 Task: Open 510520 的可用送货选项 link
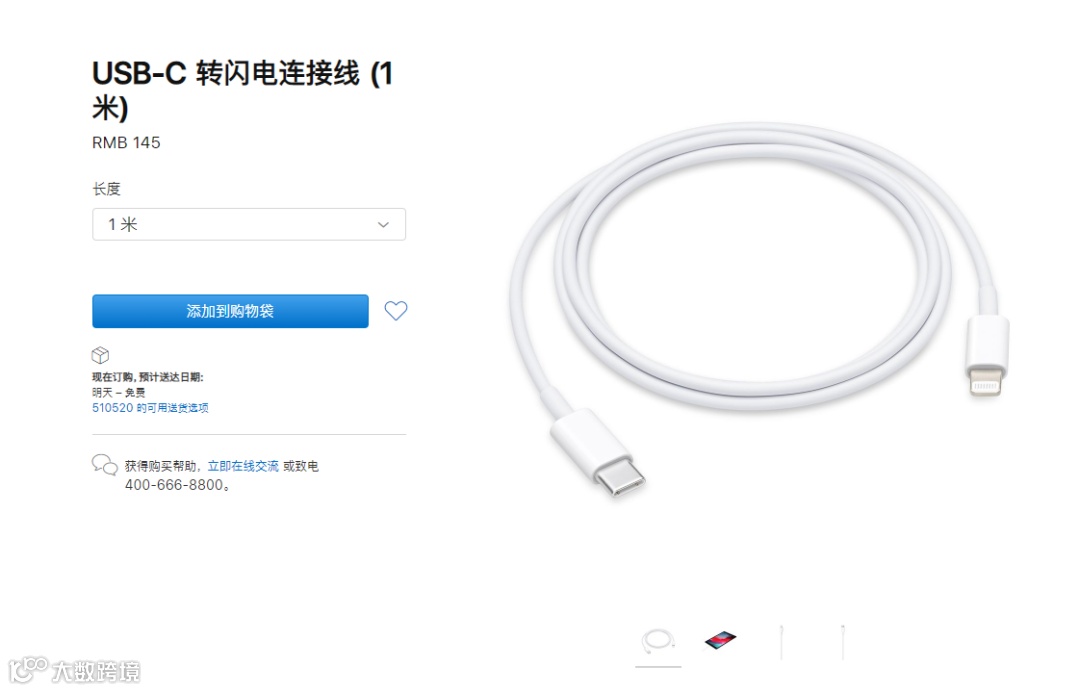pos(150,408)
